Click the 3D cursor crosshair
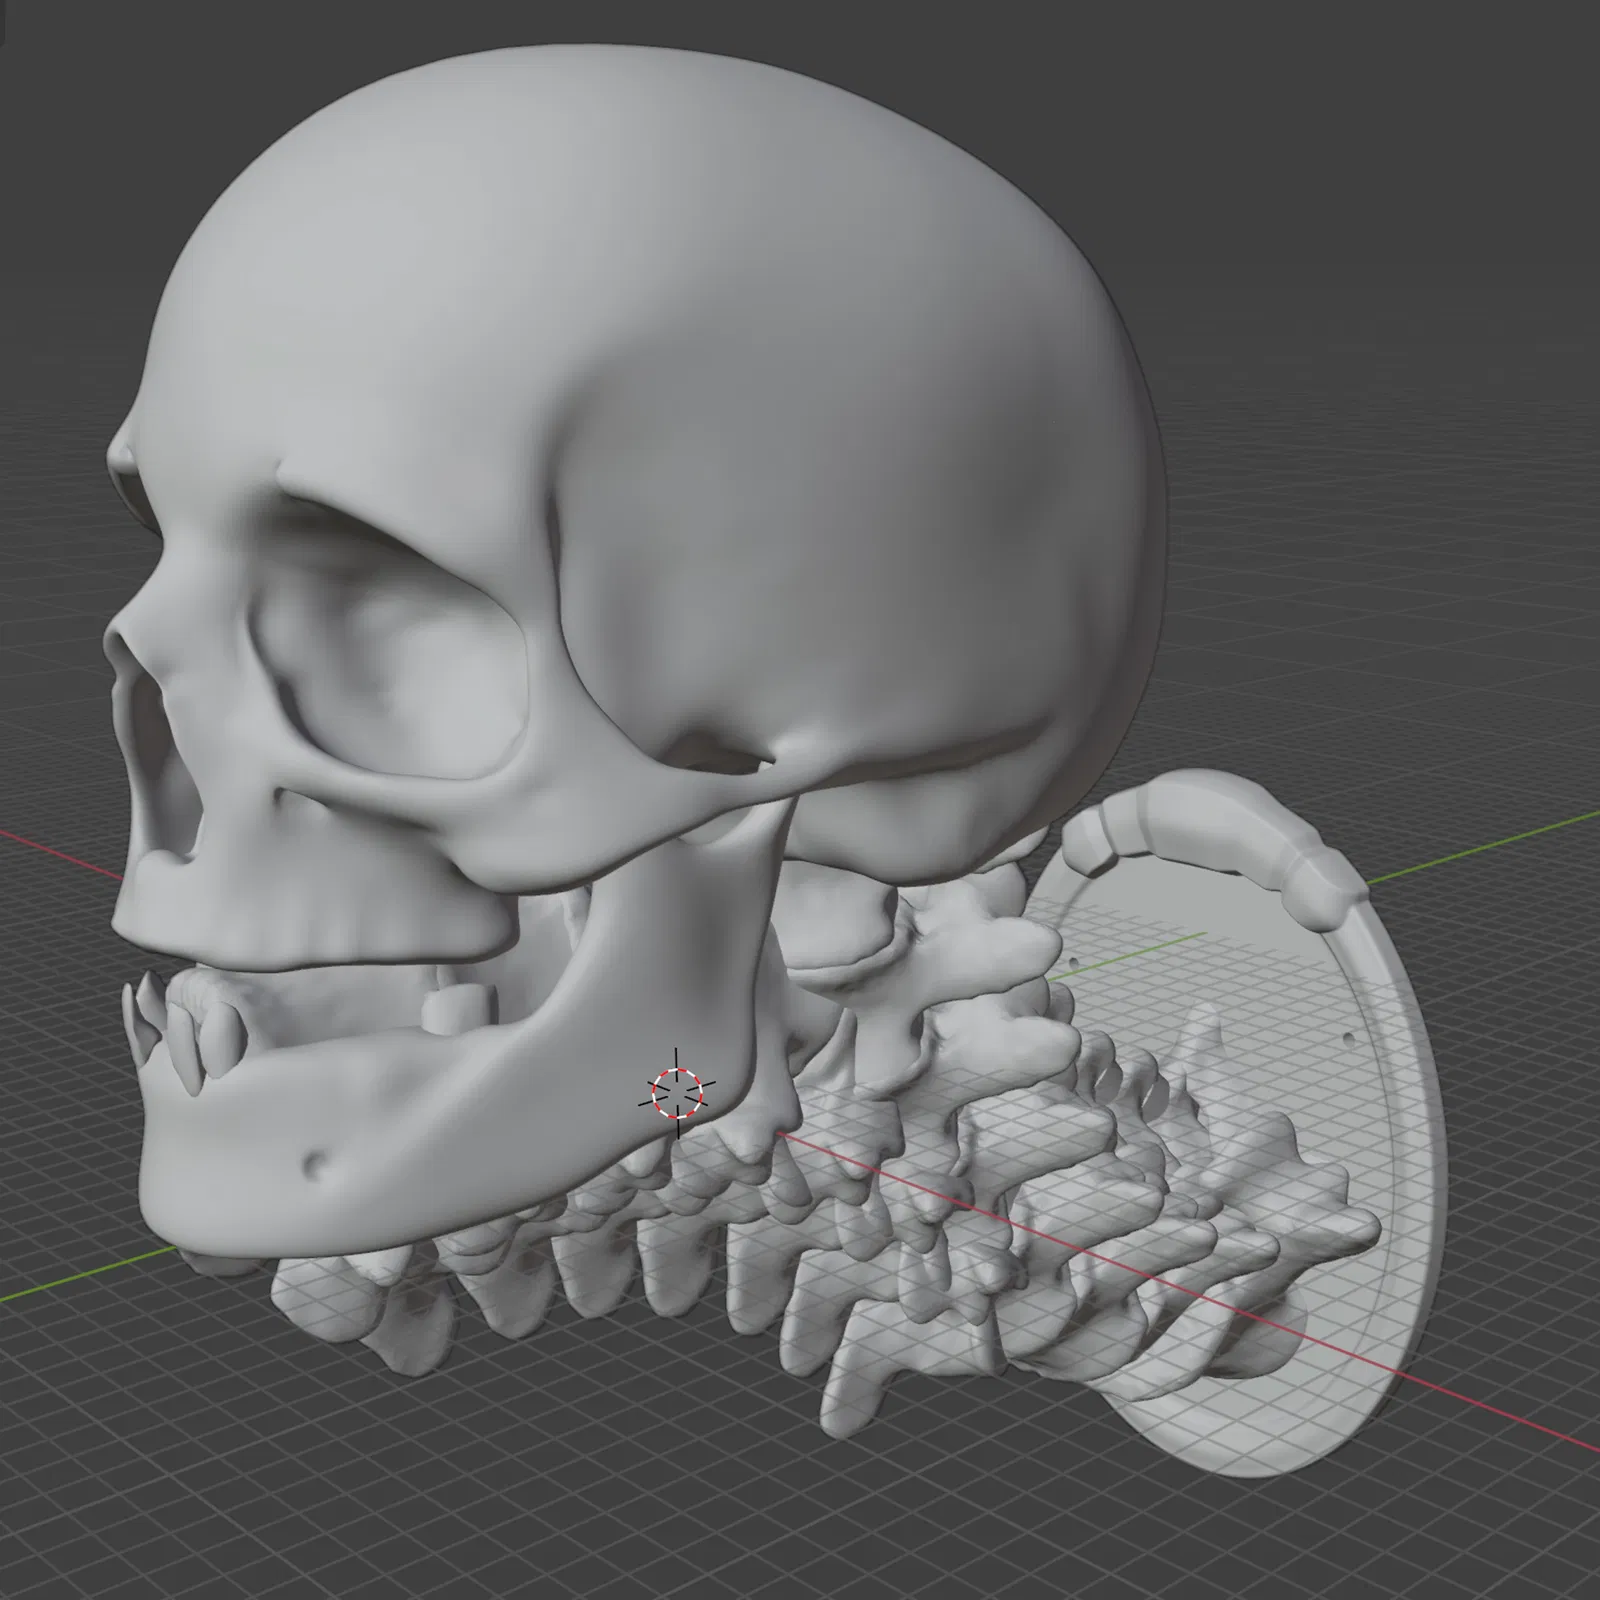Image resolution: width=1600 pixels, height=1600 pixels. coord(677,1092)
